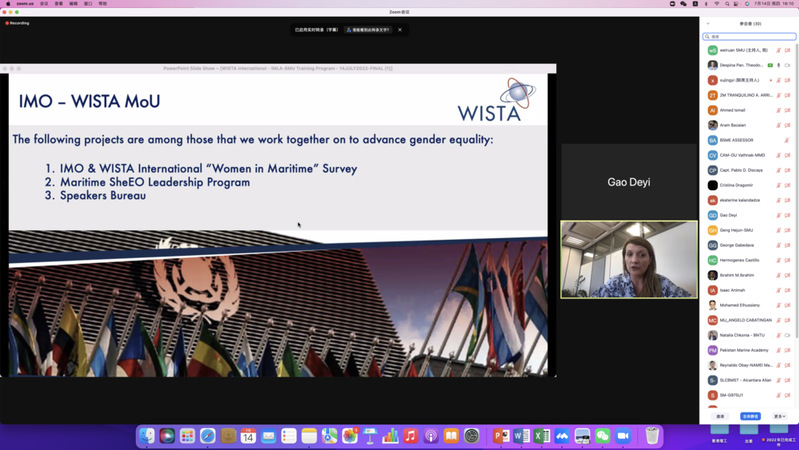Open the Apple menu
Screen dimensions: 799x450
(x=8, y=4)
